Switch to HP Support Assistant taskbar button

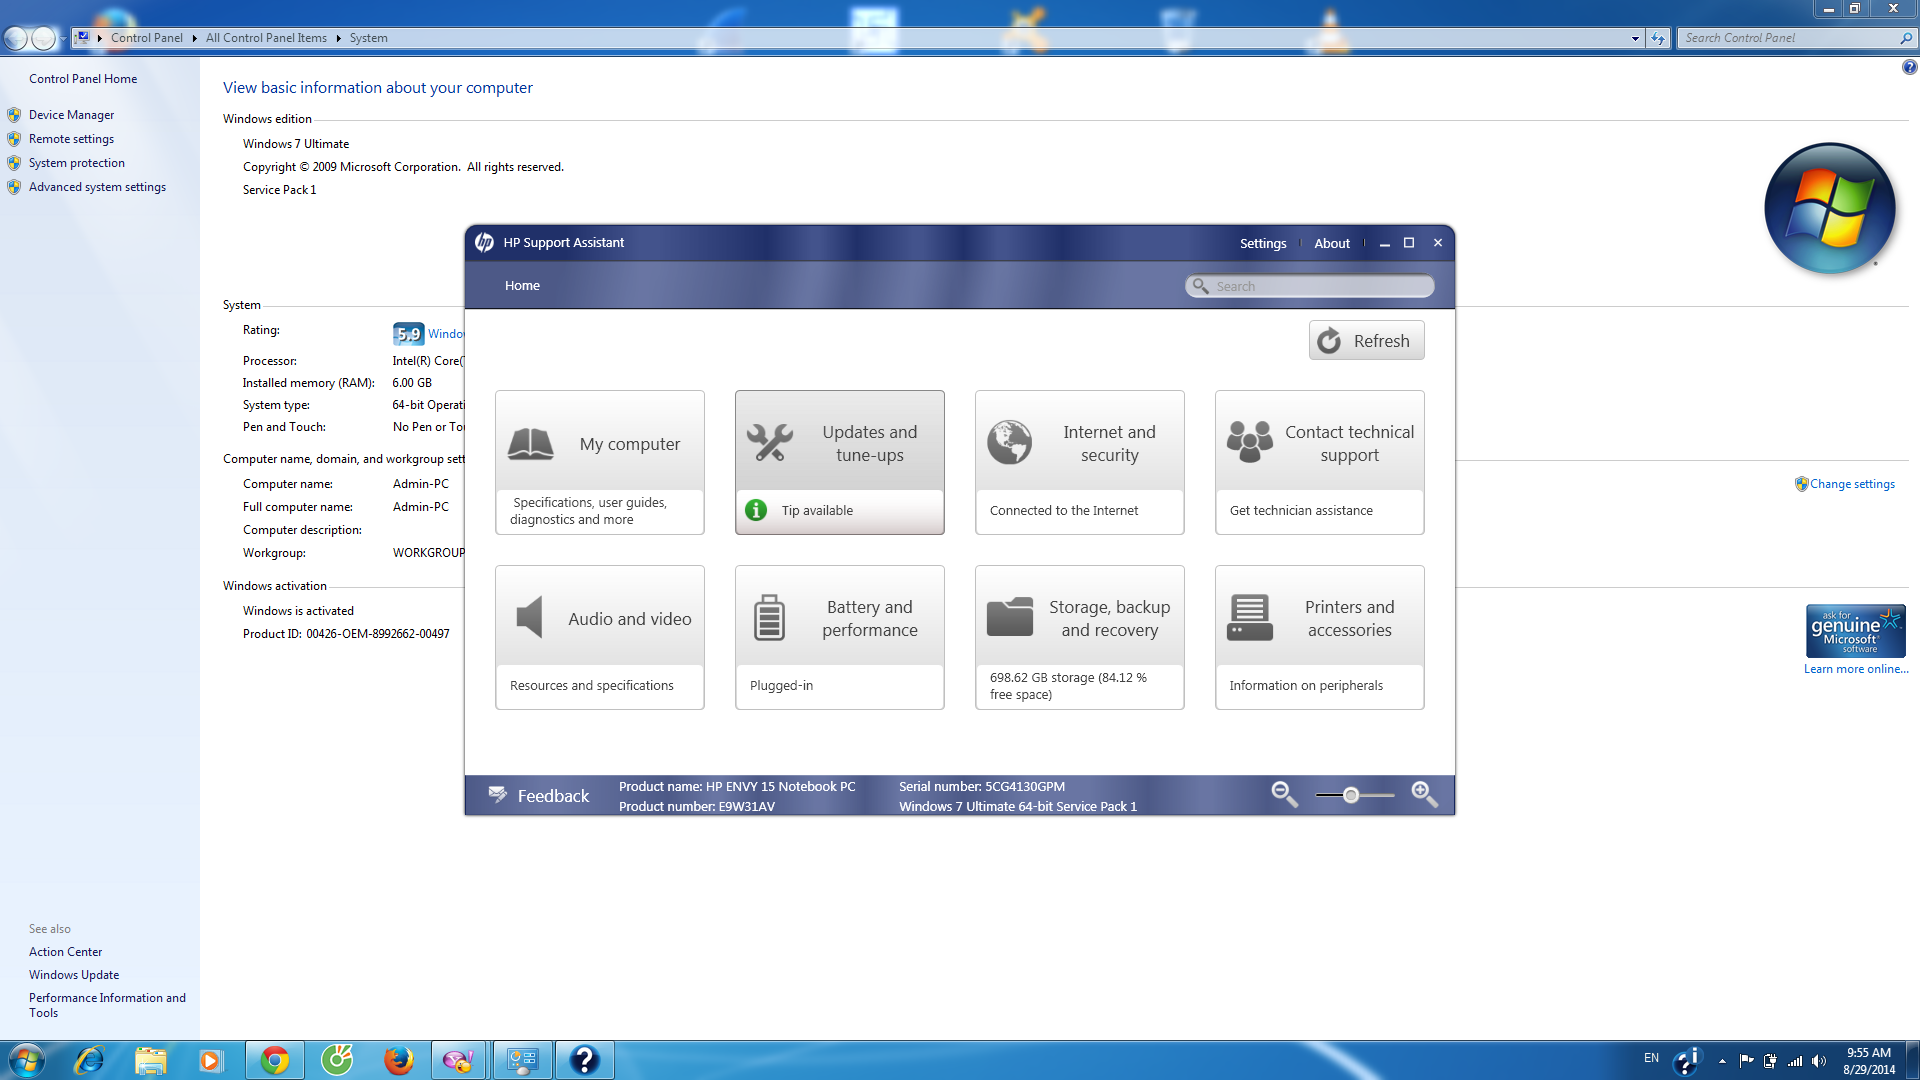[585, 1060]
